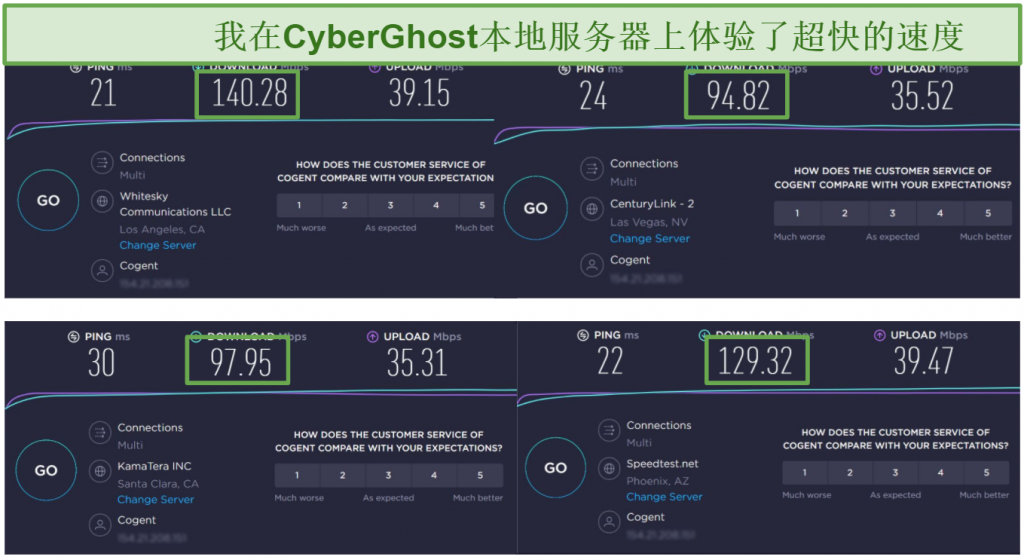Click PING icon above 30 ms result

pyautogui.click(x=74, y=337)
